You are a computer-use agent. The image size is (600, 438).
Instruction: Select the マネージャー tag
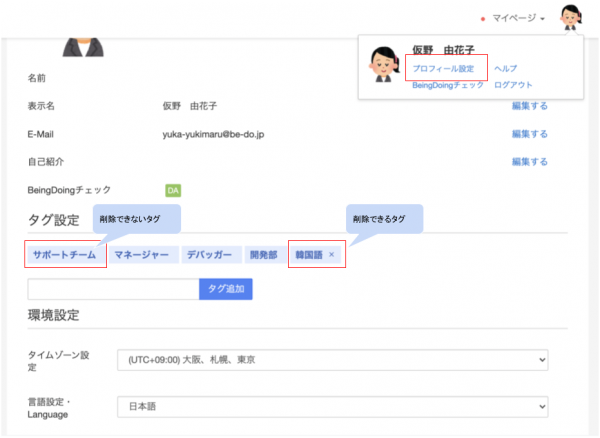[144, 255]
